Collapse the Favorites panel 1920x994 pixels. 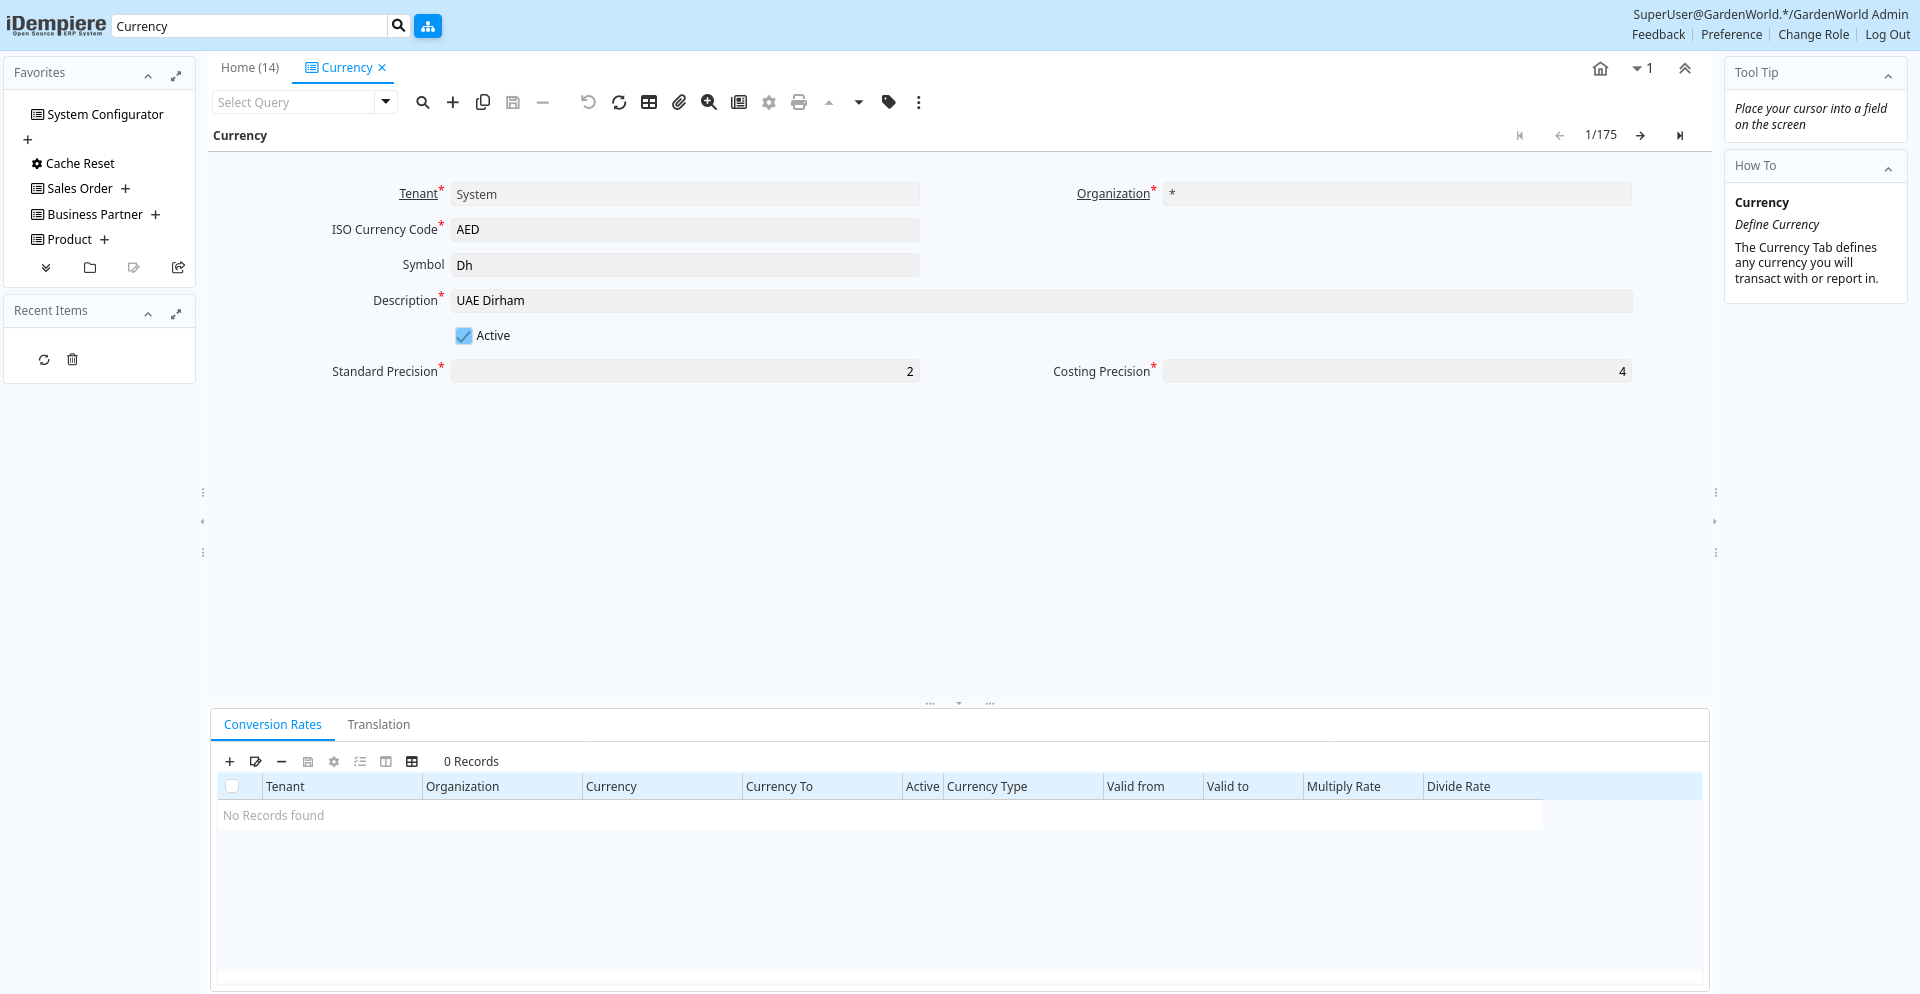coord(148,76)
